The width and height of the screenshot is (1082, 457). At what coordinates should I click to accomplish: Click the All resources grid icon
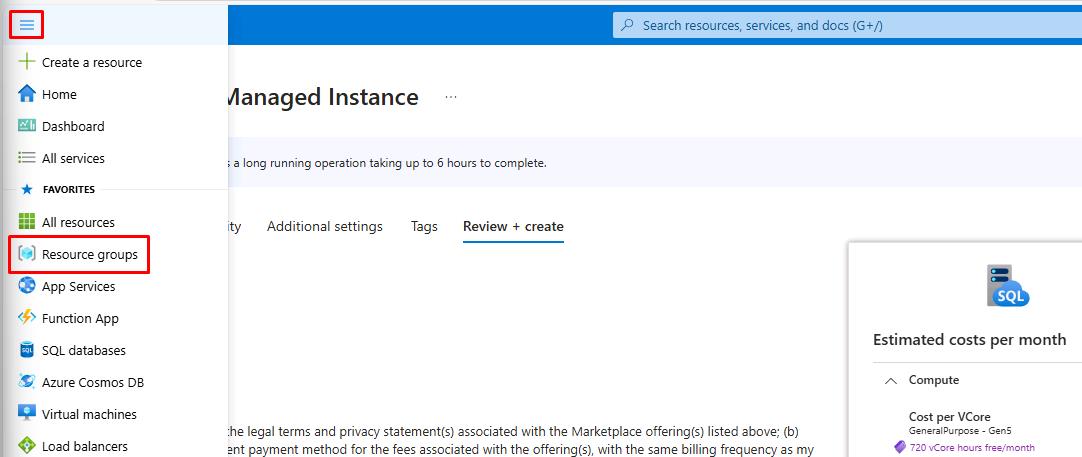(x=26, y=222)
